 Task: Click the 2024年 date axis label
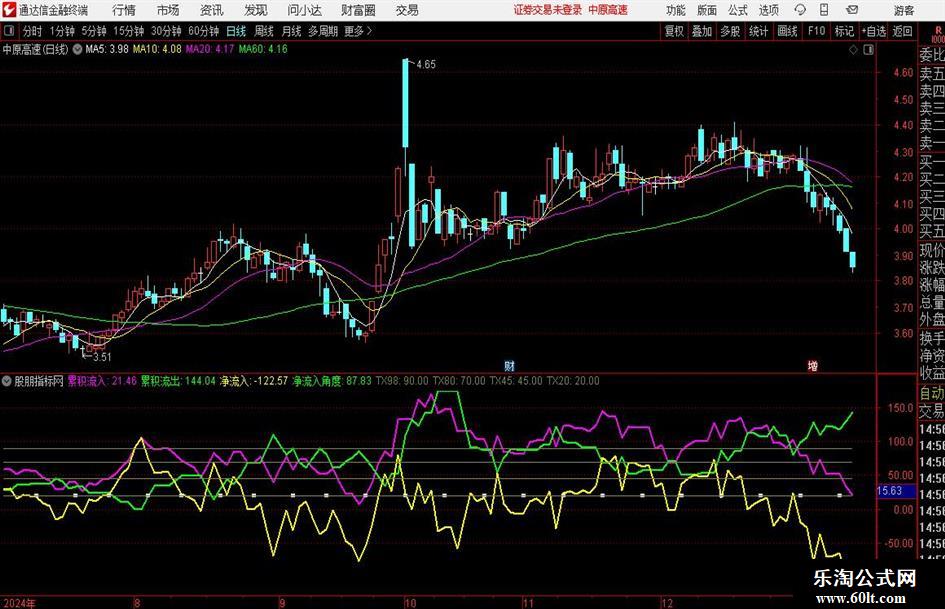coord(19,602)
